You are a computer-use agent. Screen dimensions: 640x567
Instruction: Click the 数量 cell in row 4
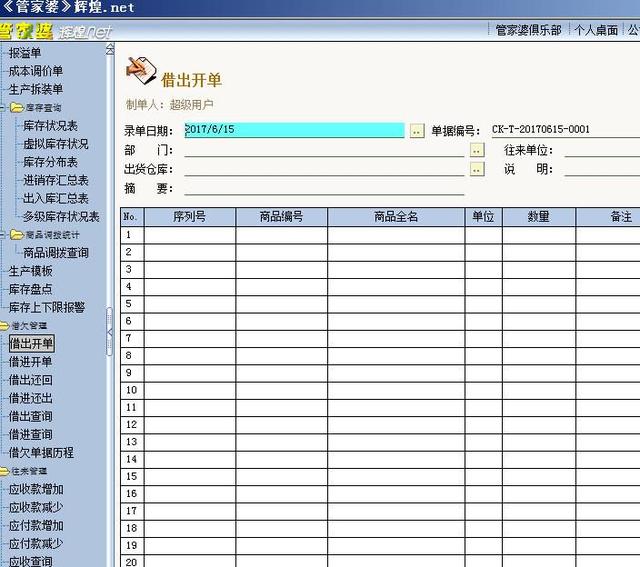click(x=539, y=287)
